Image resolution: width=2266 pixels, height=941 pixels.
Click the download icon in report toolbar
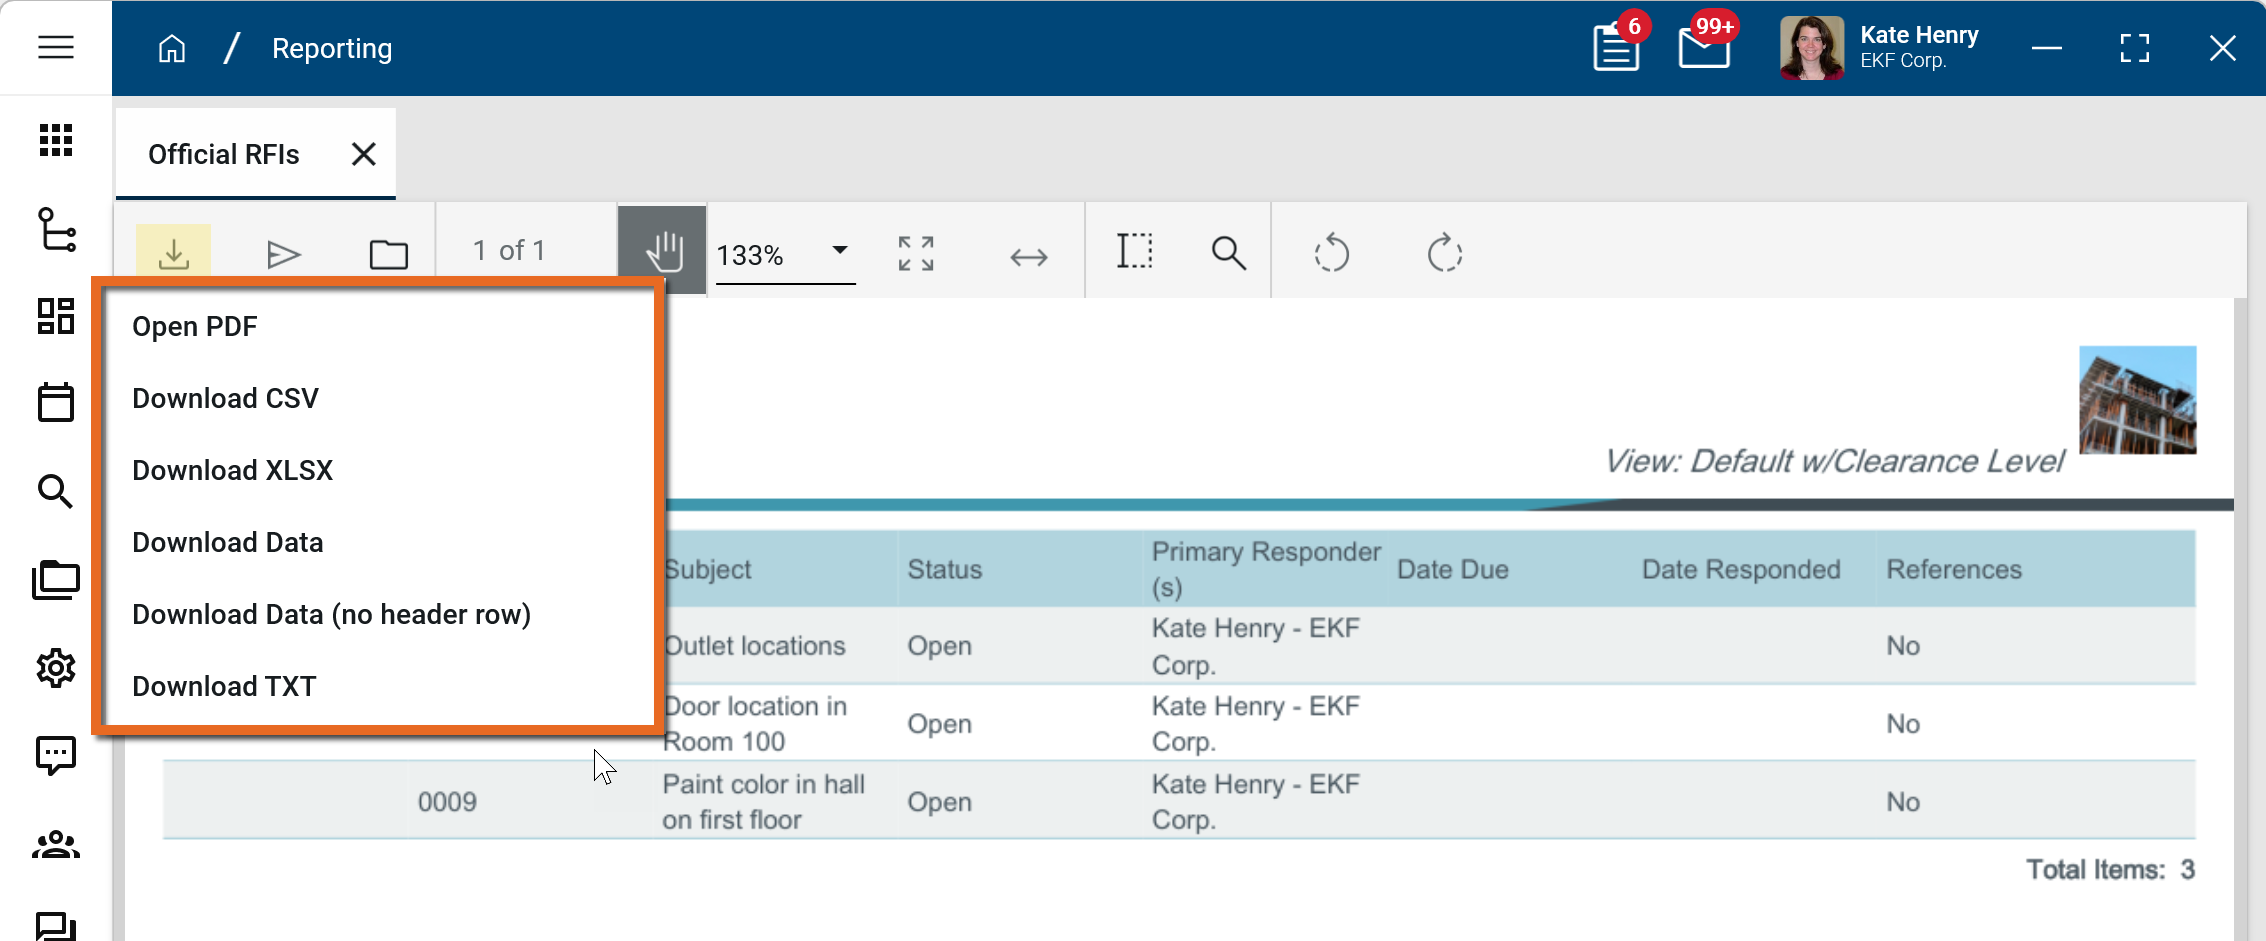click(174, 253)
